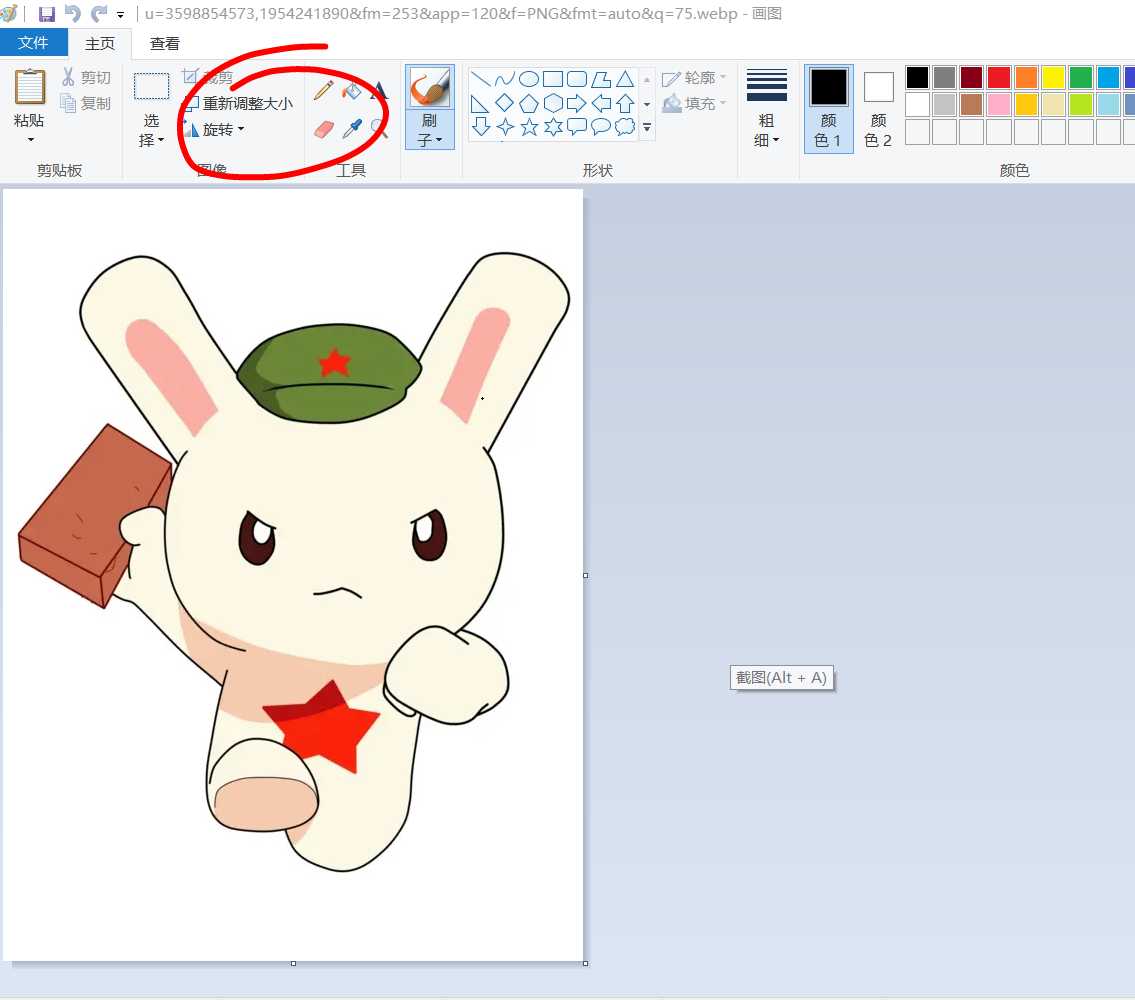Pick the pink color swatch
1135x1000 pixels.
[x=999, y=104]
